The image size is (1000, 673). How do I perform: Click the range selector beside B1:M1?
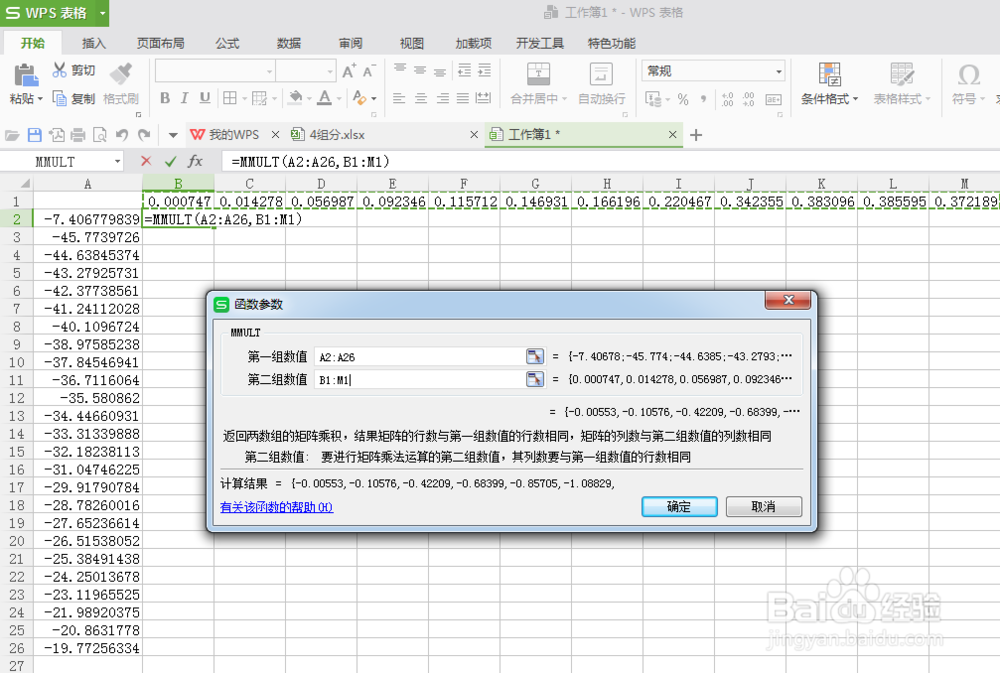536,379
